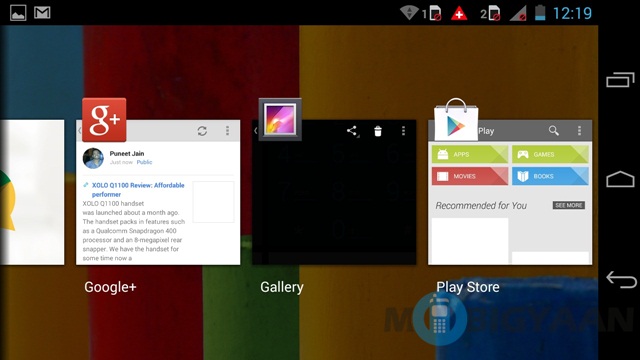Tap the first recommended item card

(470, 241)
